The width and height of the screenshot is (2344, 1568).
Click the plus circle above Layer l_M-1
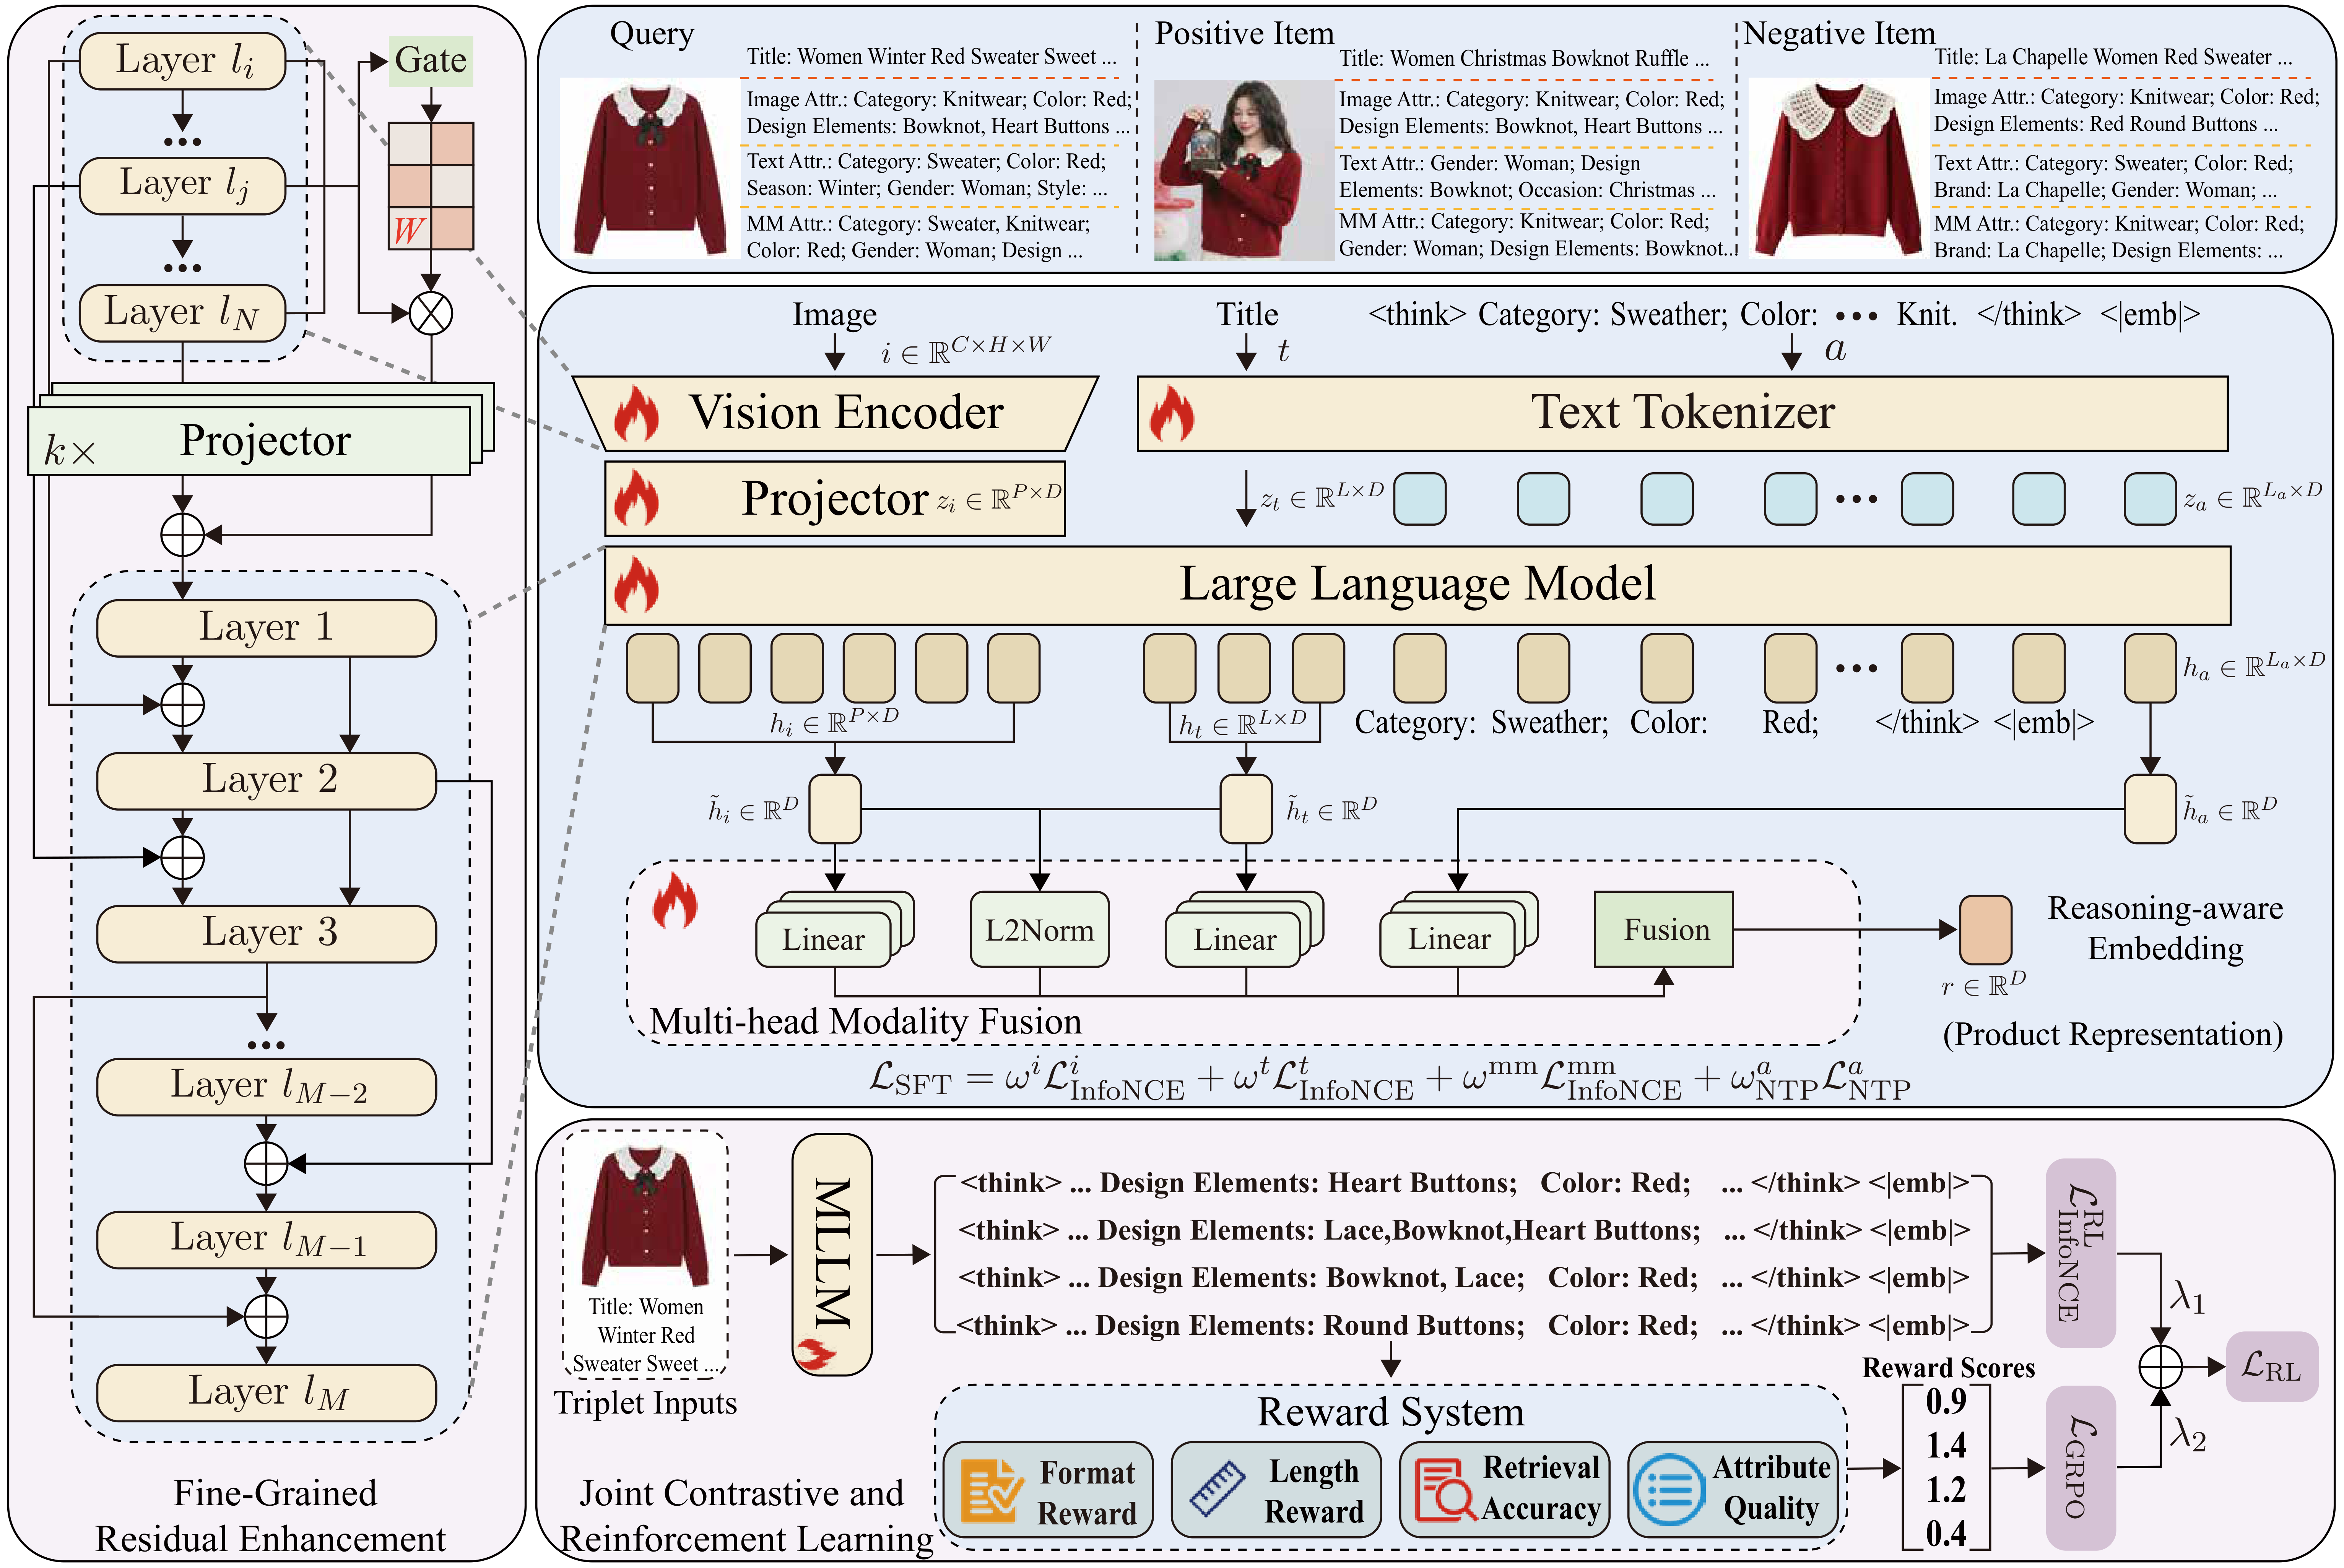pyautogui.click(x=266, y=1164)
